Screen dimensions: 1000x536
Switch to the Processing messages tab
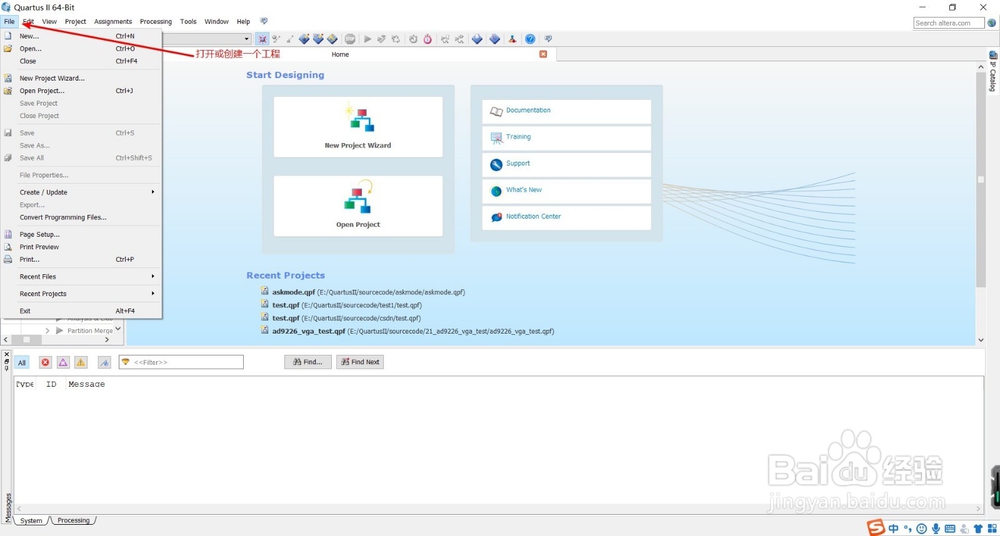tap(73, 521)
